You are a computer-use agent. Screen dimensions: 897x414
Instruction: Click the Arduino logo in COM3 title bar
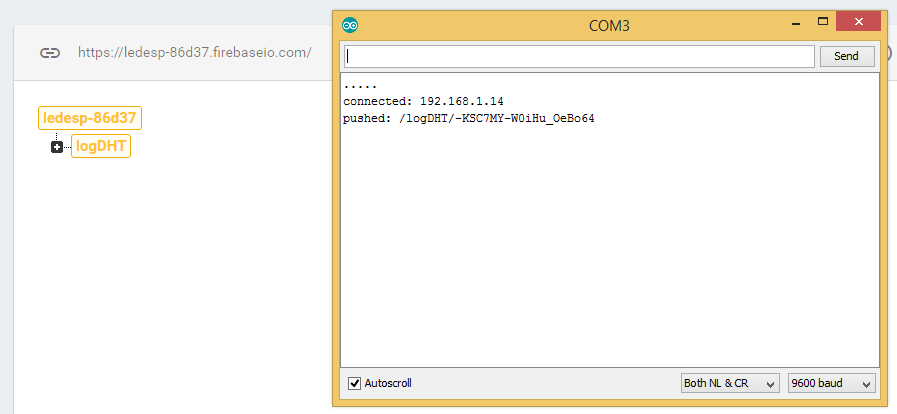pos(350,25)
